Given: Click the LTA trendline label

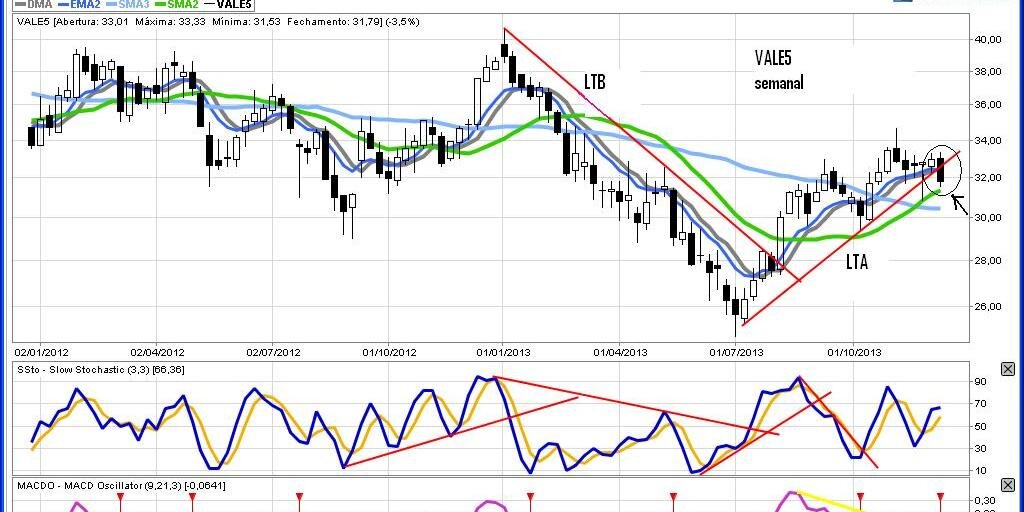Looking at the screenshot, I should [x=857, y=263].
